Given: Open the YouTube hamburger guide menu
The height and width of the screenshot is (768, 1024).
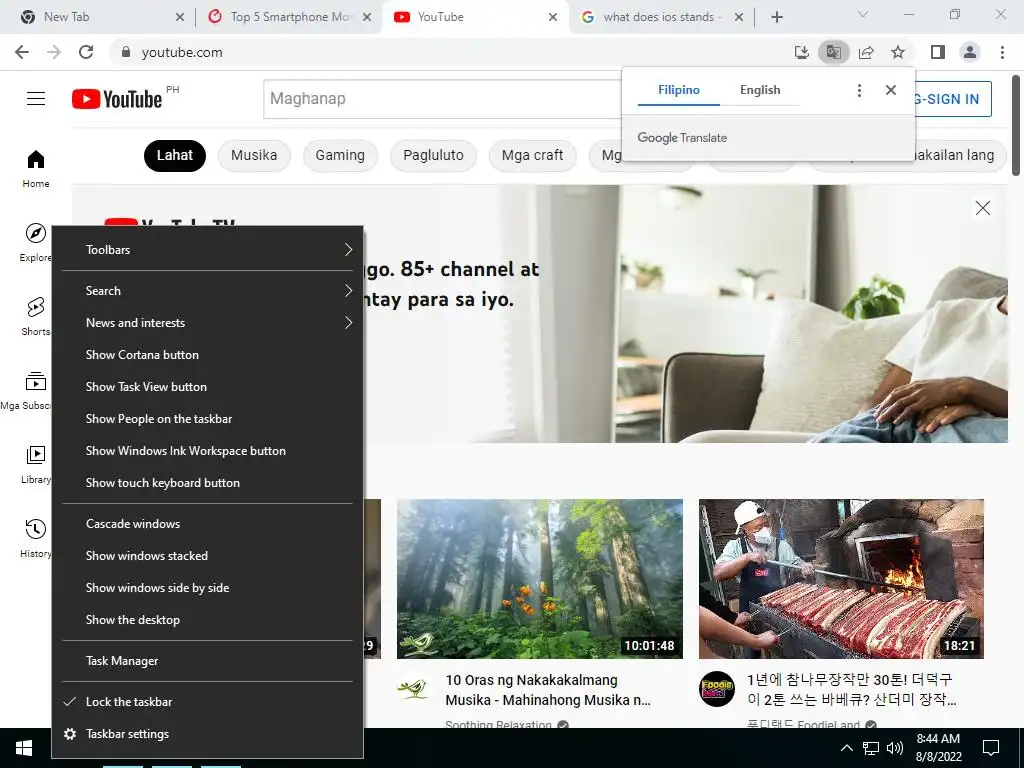Looking at the screenshot, I should 36,99.
